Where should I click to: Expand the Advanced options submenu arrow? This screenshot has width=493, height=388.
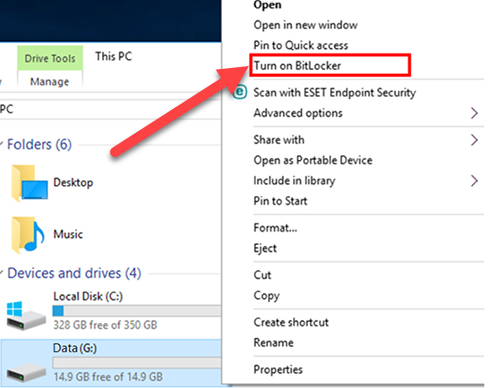coord(474,113)
